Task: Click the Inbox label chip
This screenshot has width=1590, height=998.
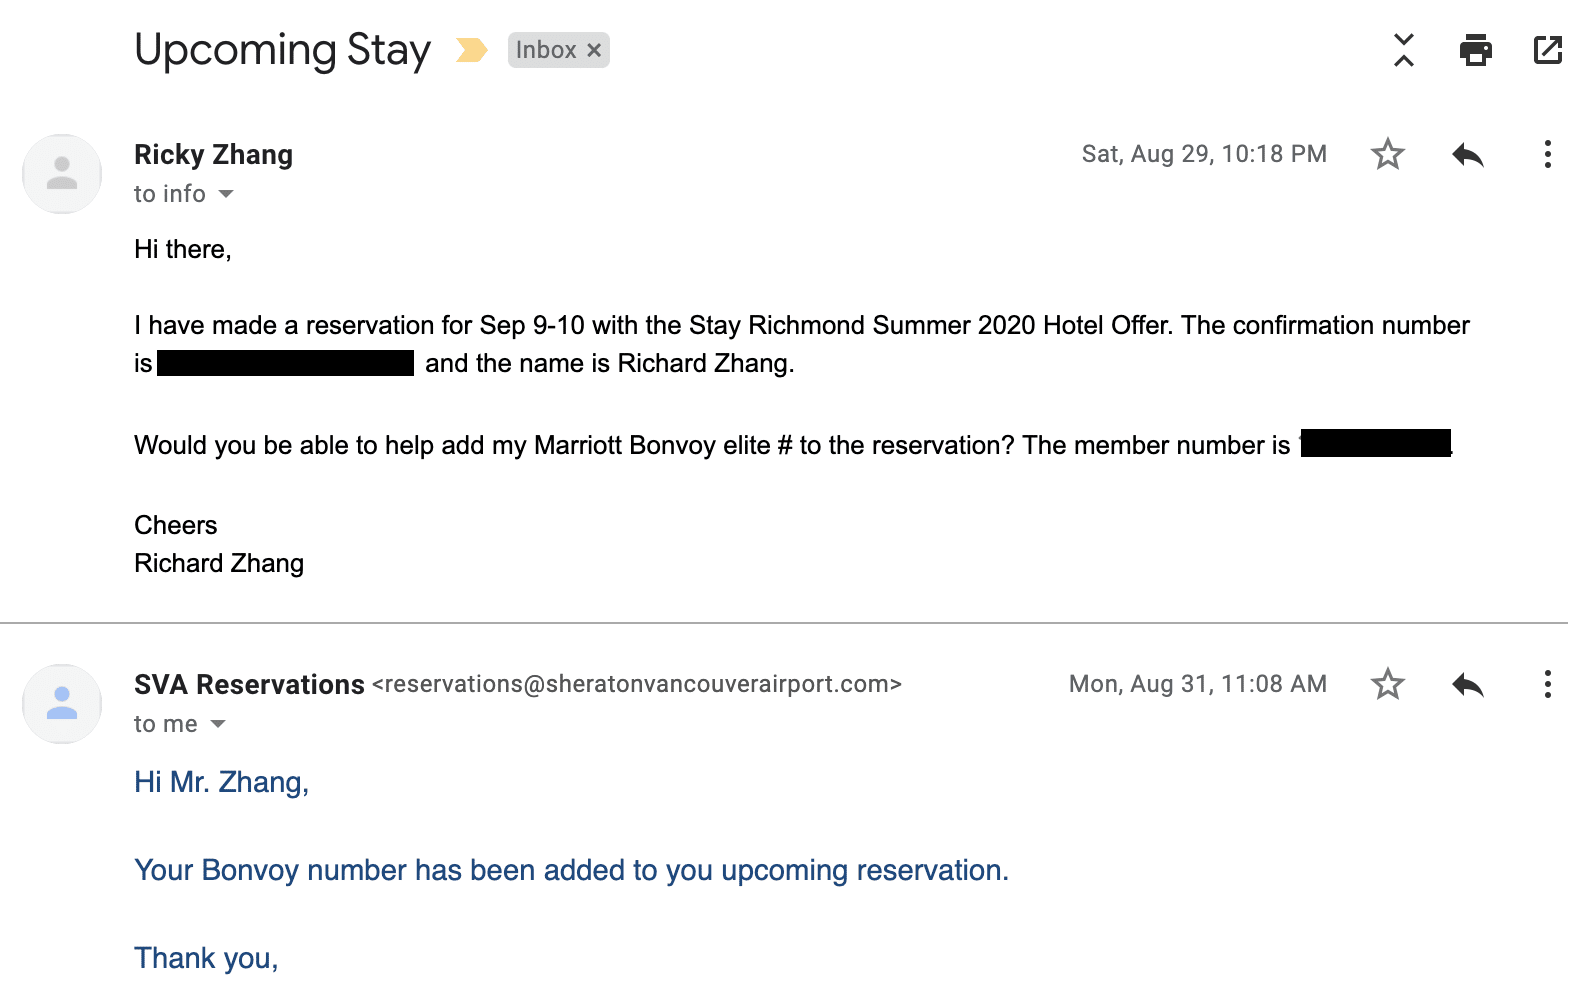Action: point(546,50)
